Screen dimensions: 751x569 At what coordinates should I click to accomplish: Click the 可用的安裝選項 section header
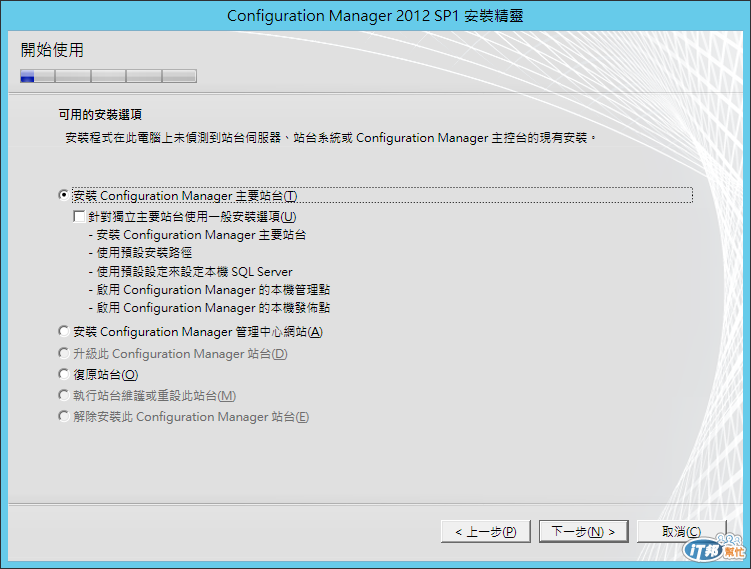tap(100, 114)
